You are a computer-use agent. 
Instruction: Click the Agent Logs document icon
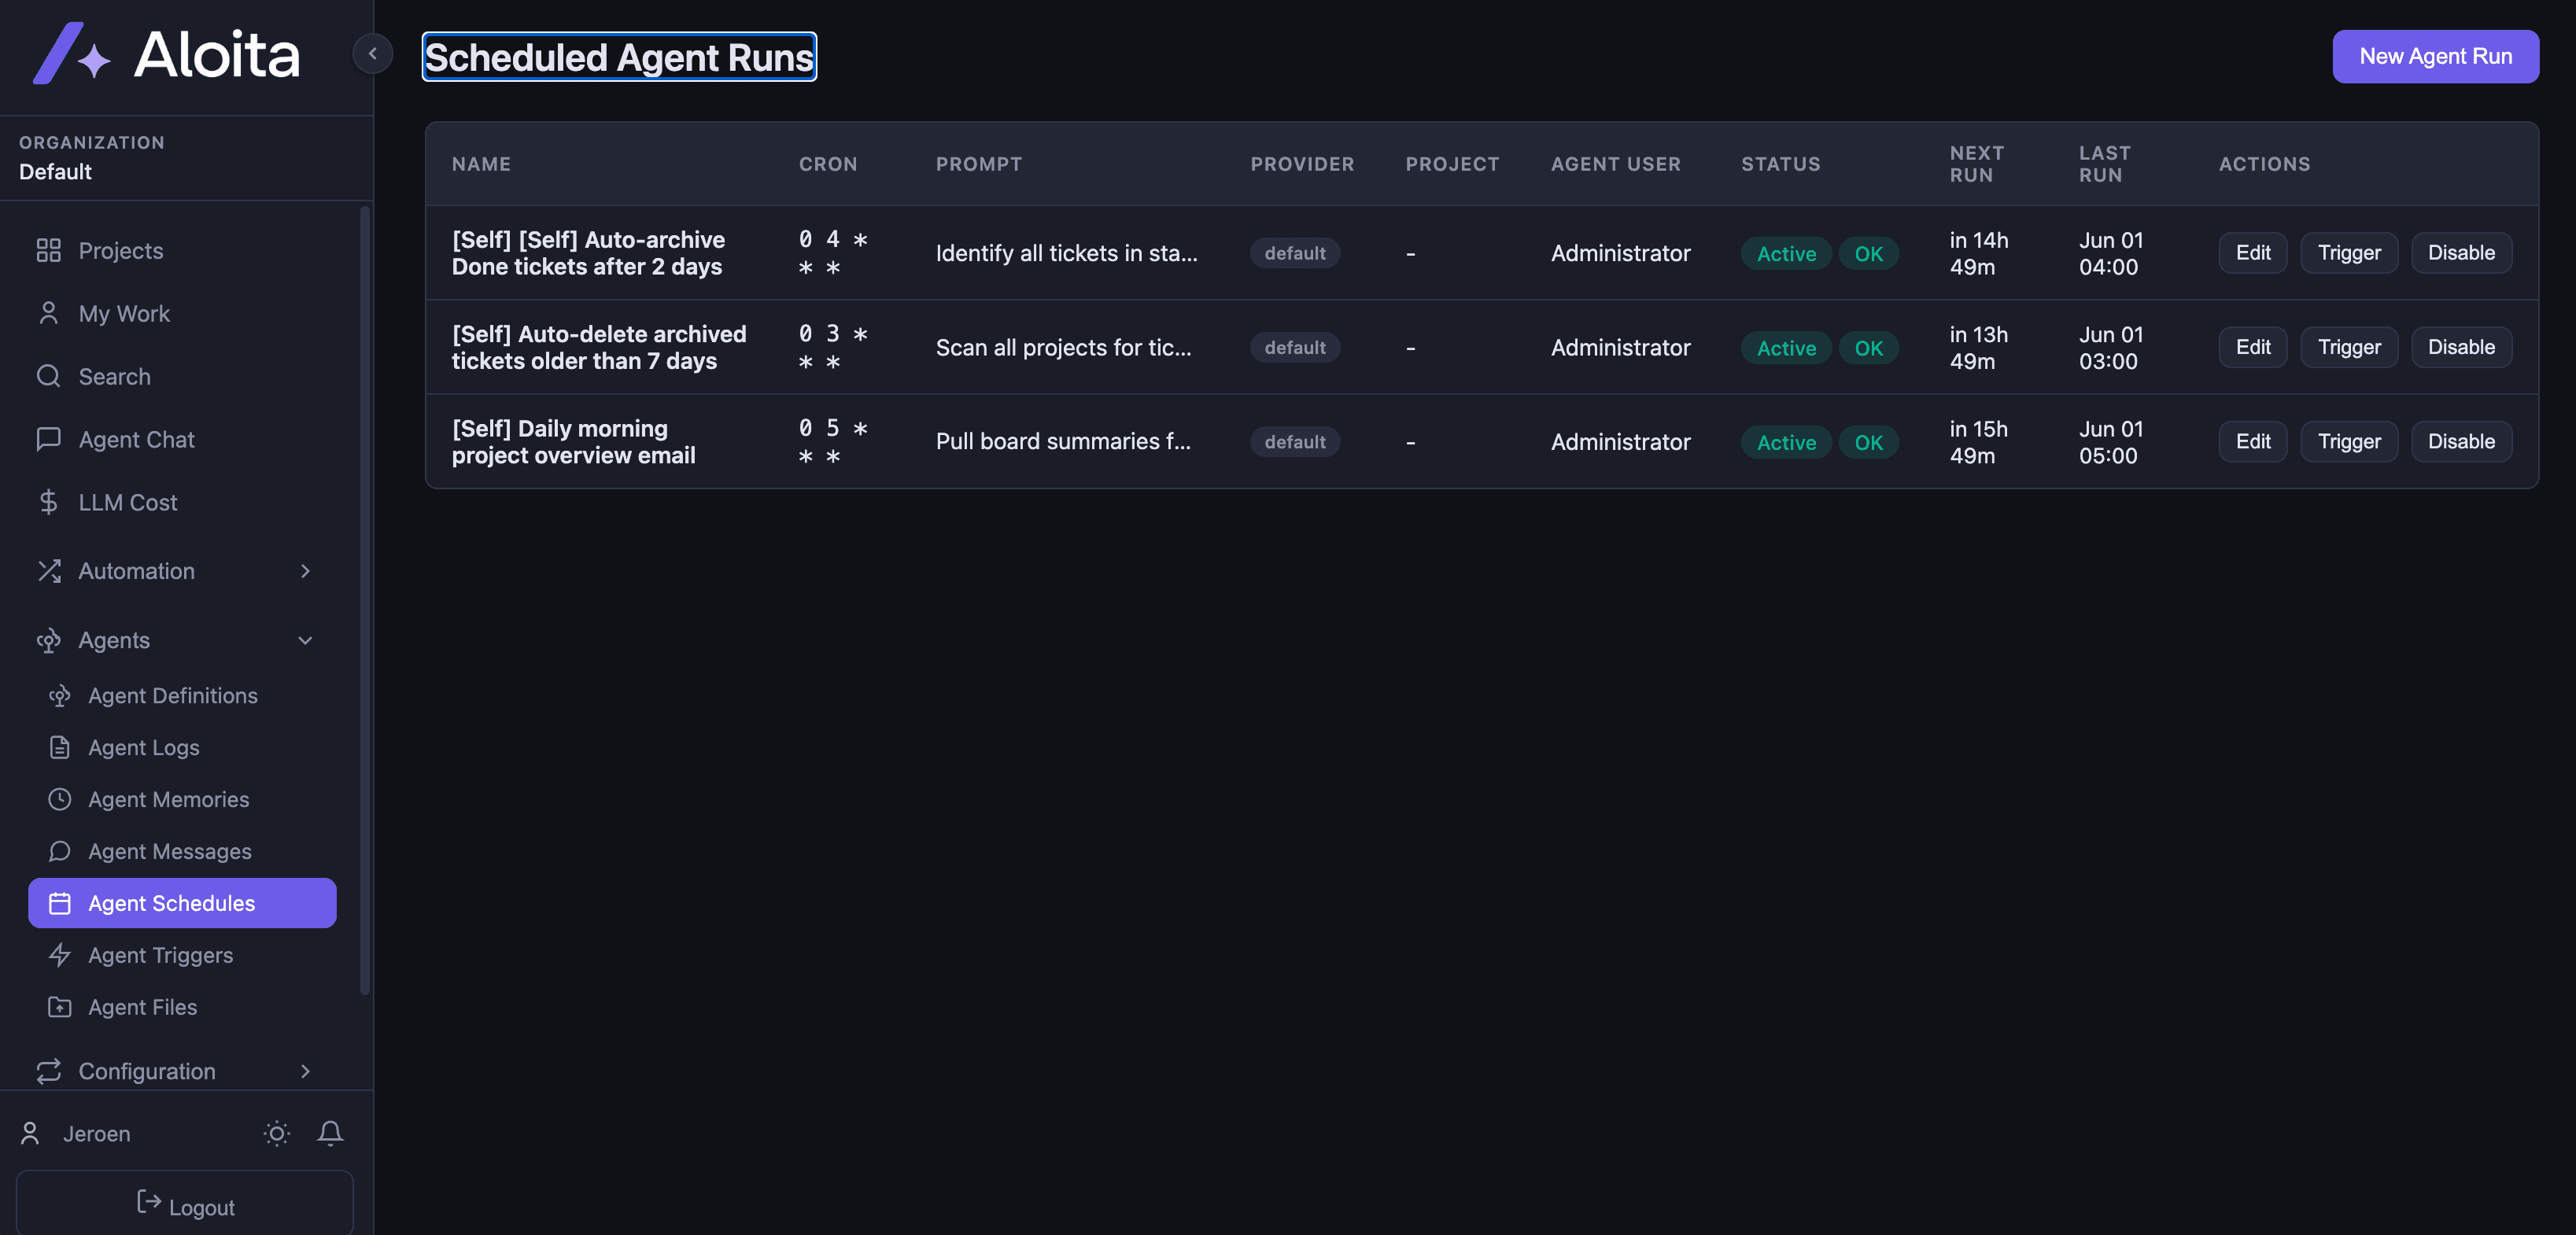(60, 747)
